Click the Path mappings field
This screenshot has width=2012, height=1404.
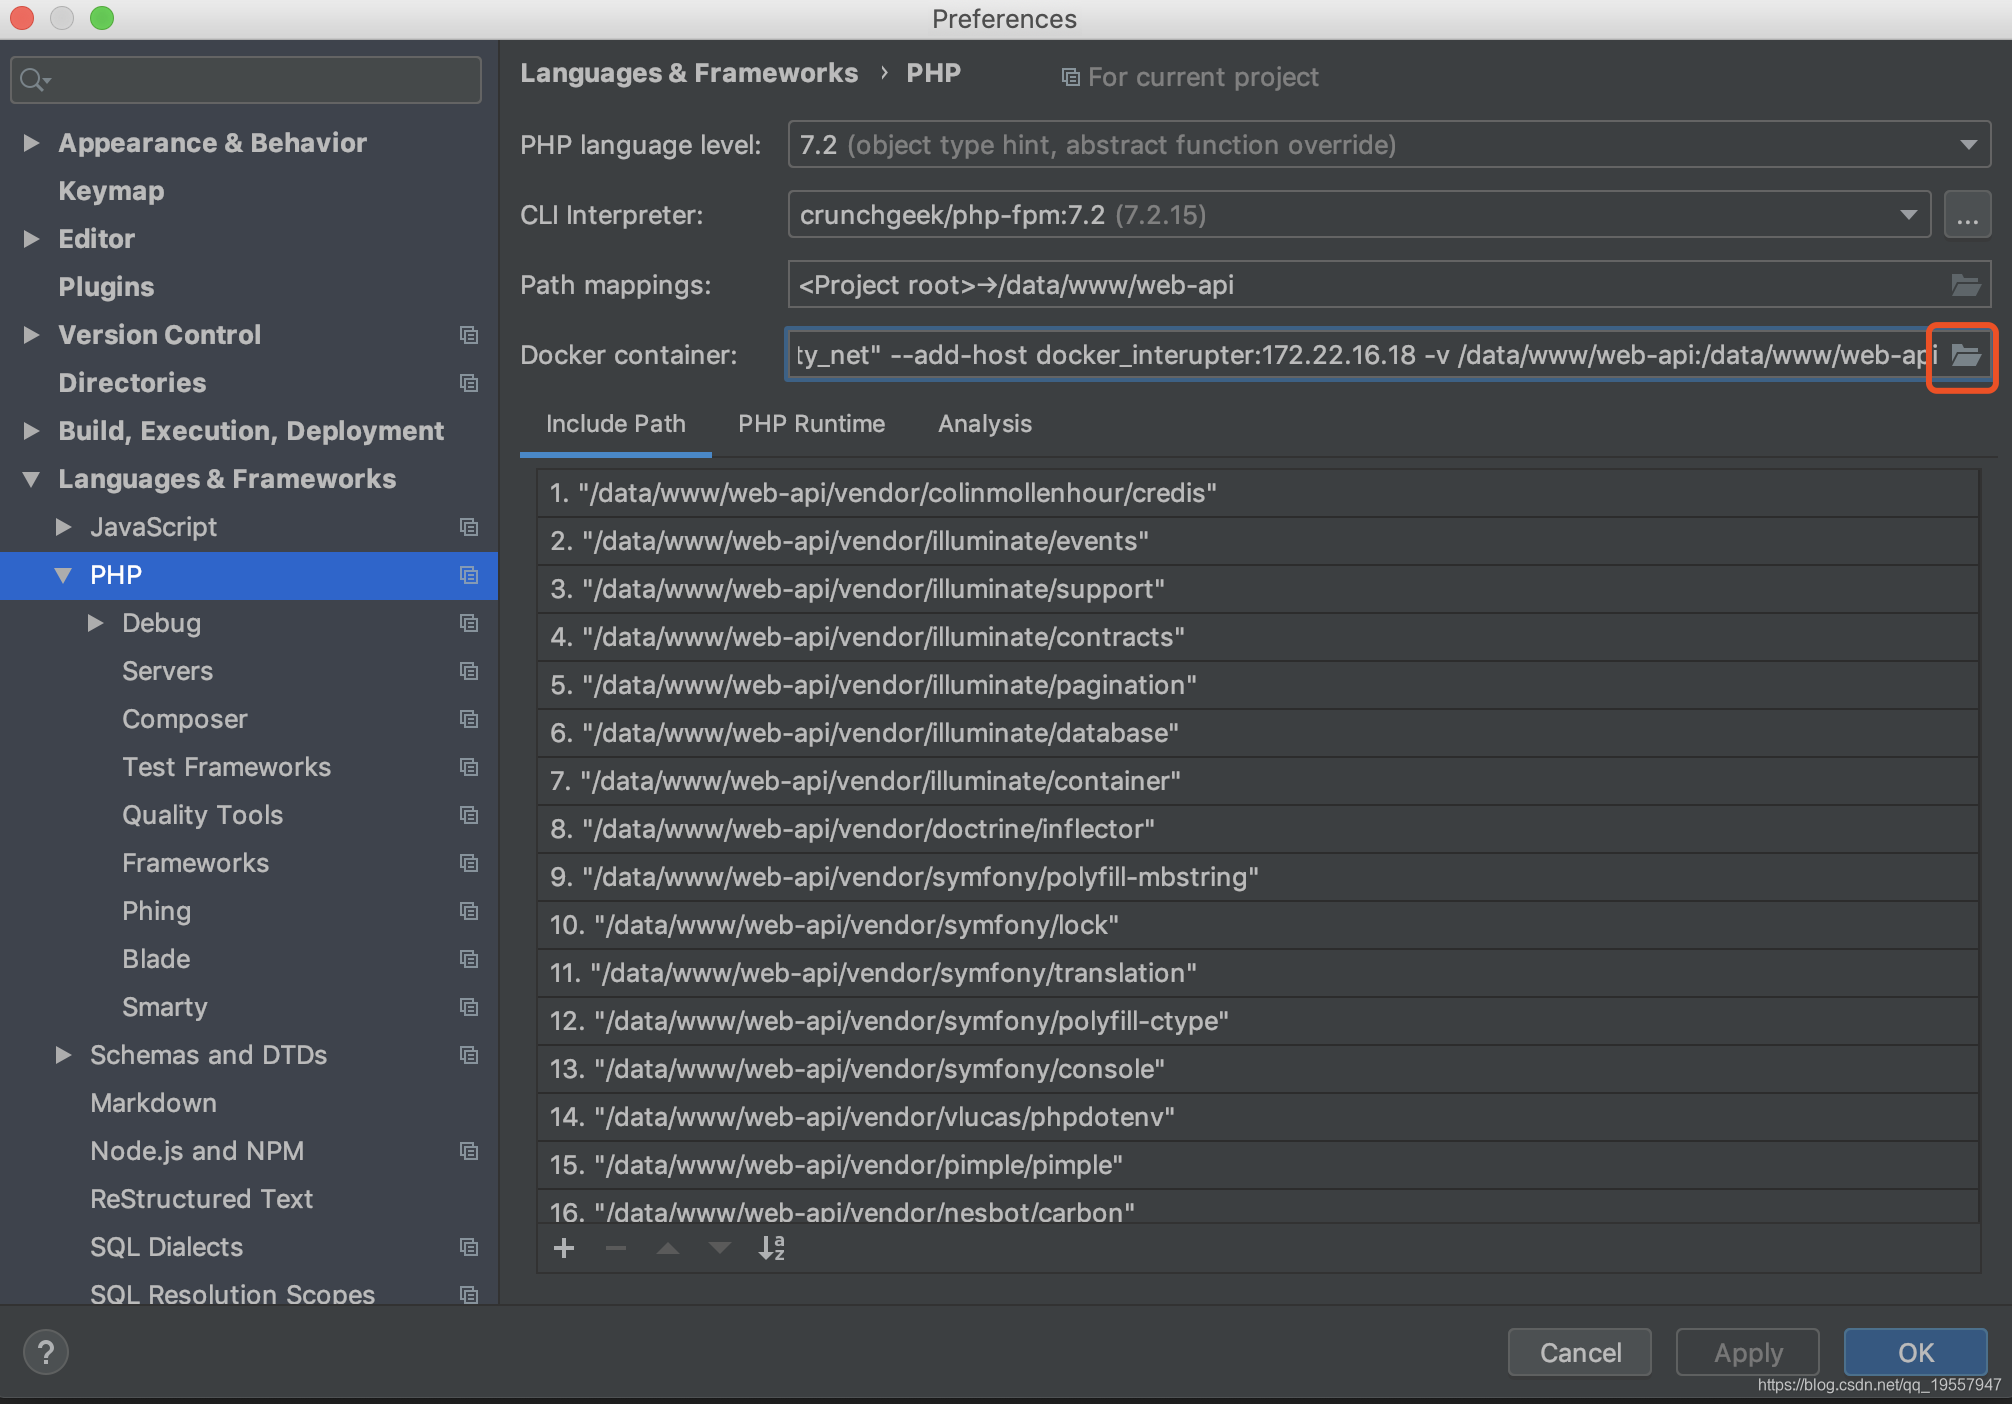pyautogui.click(x=1389, y=285)
